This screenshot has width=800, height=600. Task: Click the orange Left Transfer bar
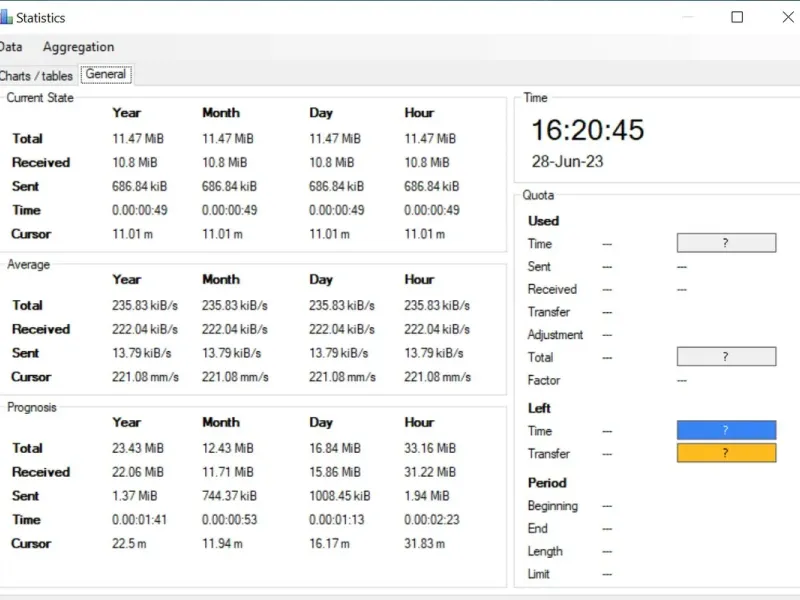click(x=726, y=453)
